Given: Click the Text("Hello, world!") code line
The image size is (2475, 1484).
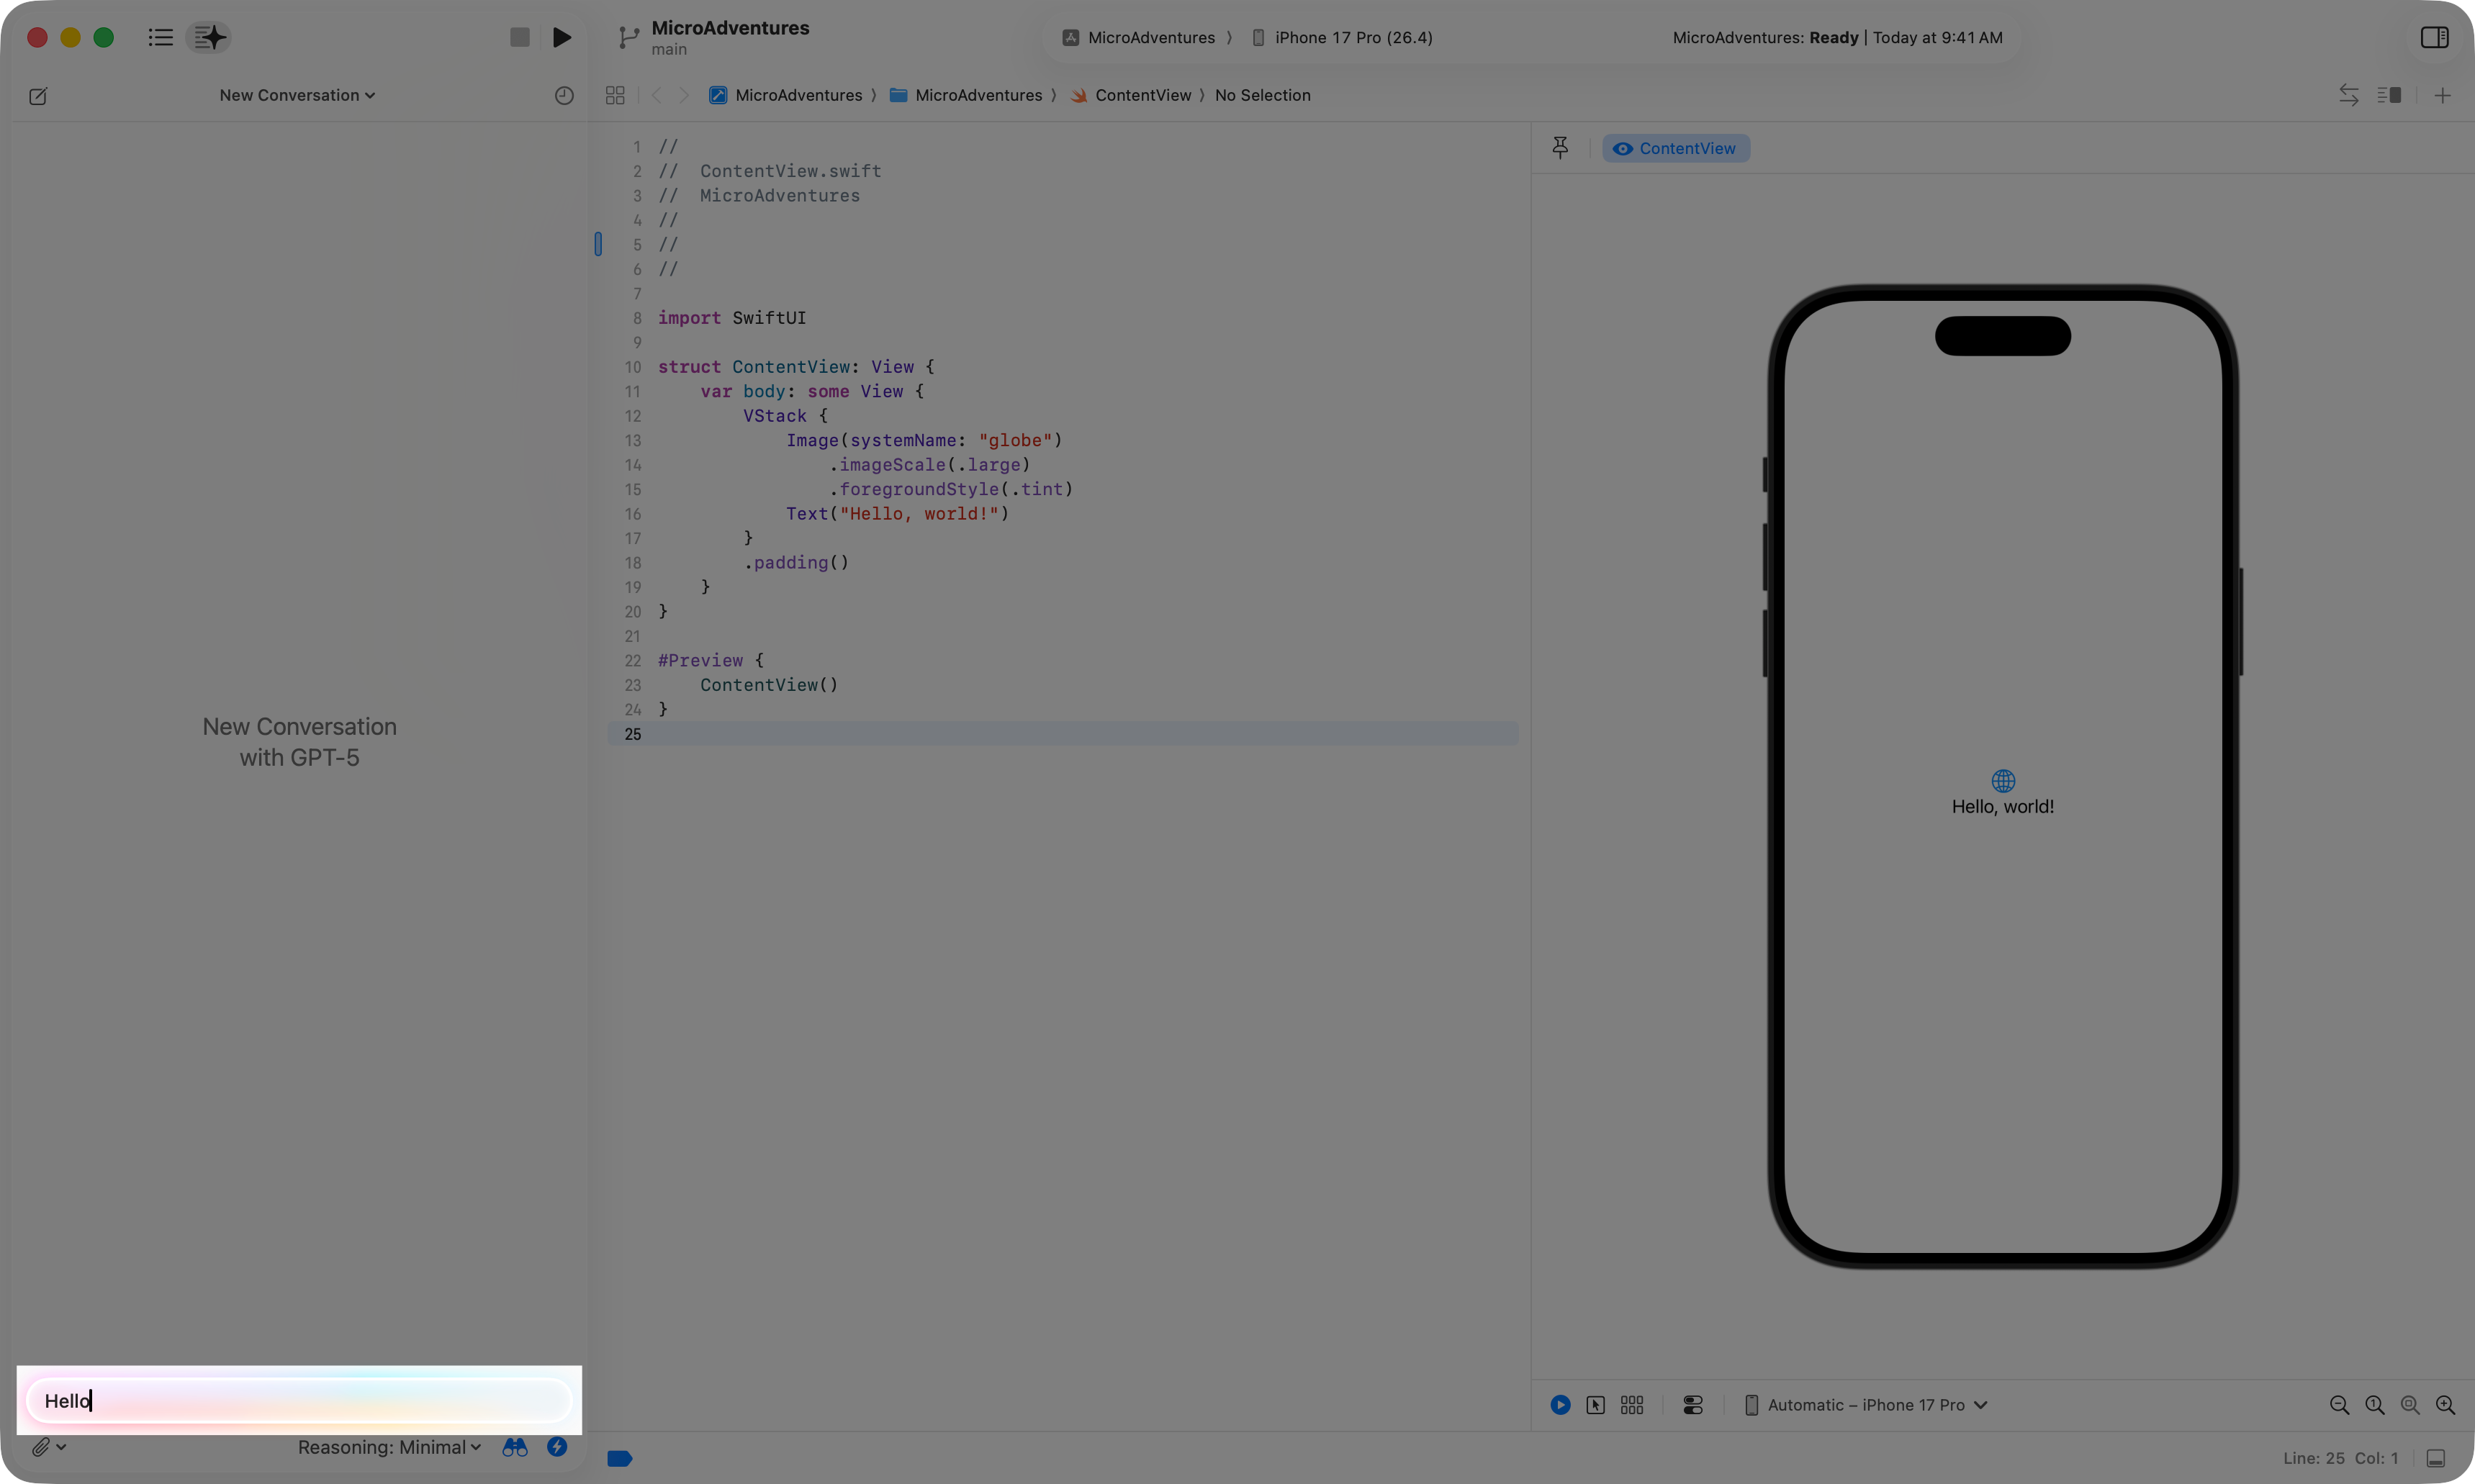Looking at the screenshot, I should pyautogui.click(x=898, y=514).
